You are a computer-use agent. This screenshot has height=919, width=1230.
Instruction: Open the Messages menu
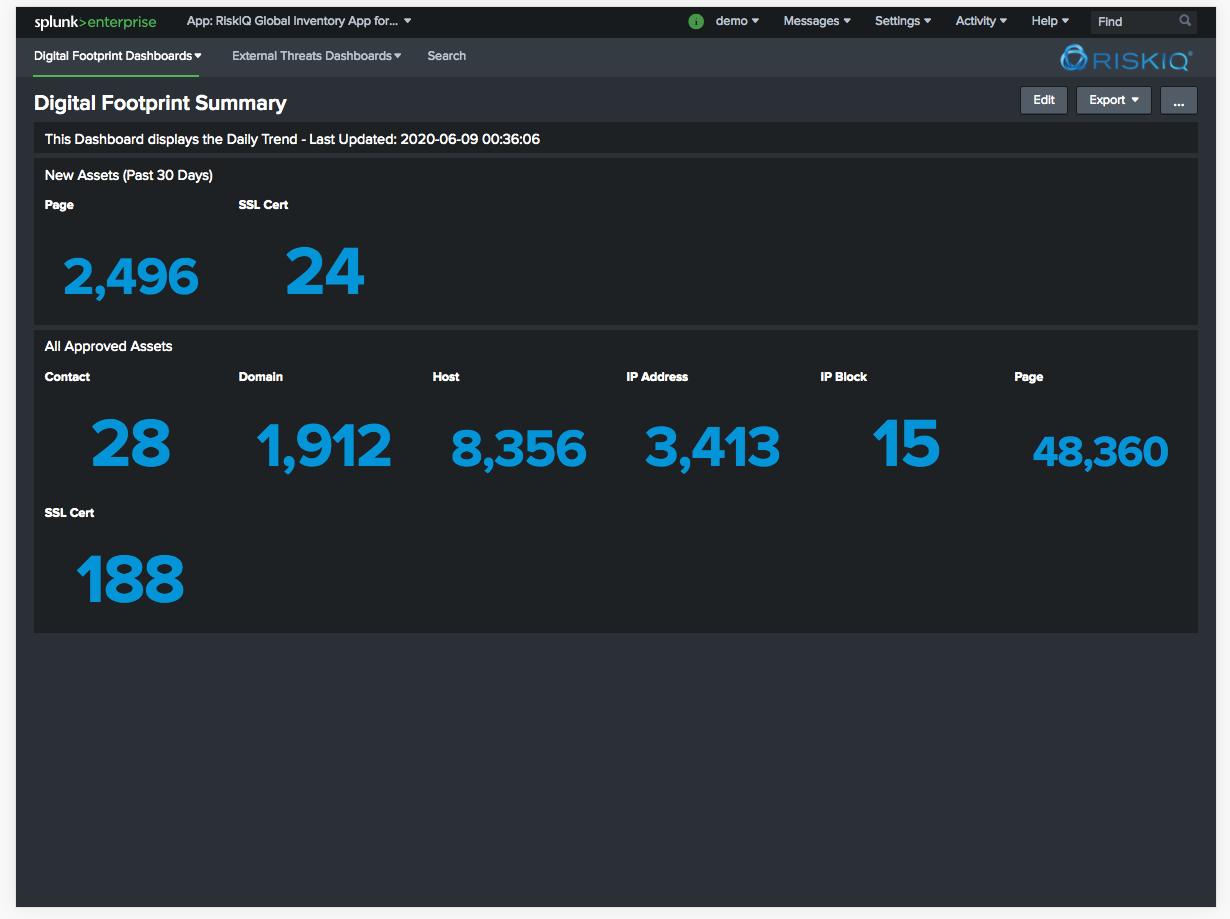point(817,21)
